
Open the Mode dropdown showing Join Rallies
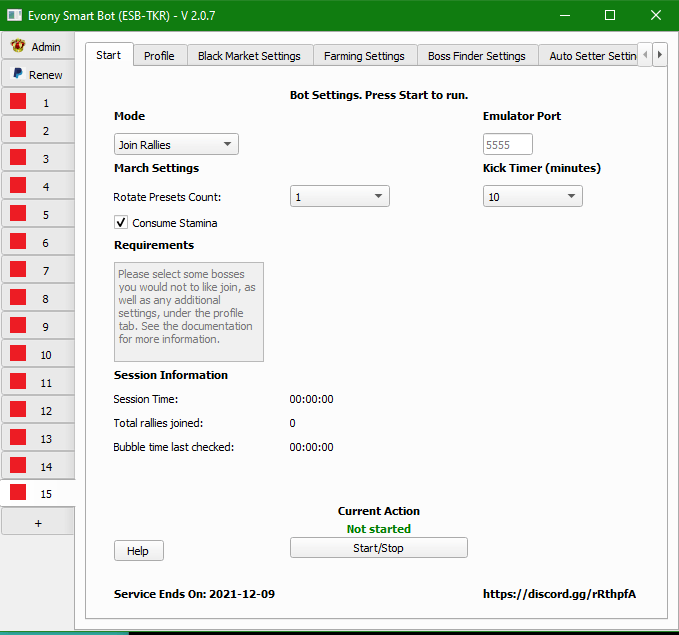pos(176,145)
